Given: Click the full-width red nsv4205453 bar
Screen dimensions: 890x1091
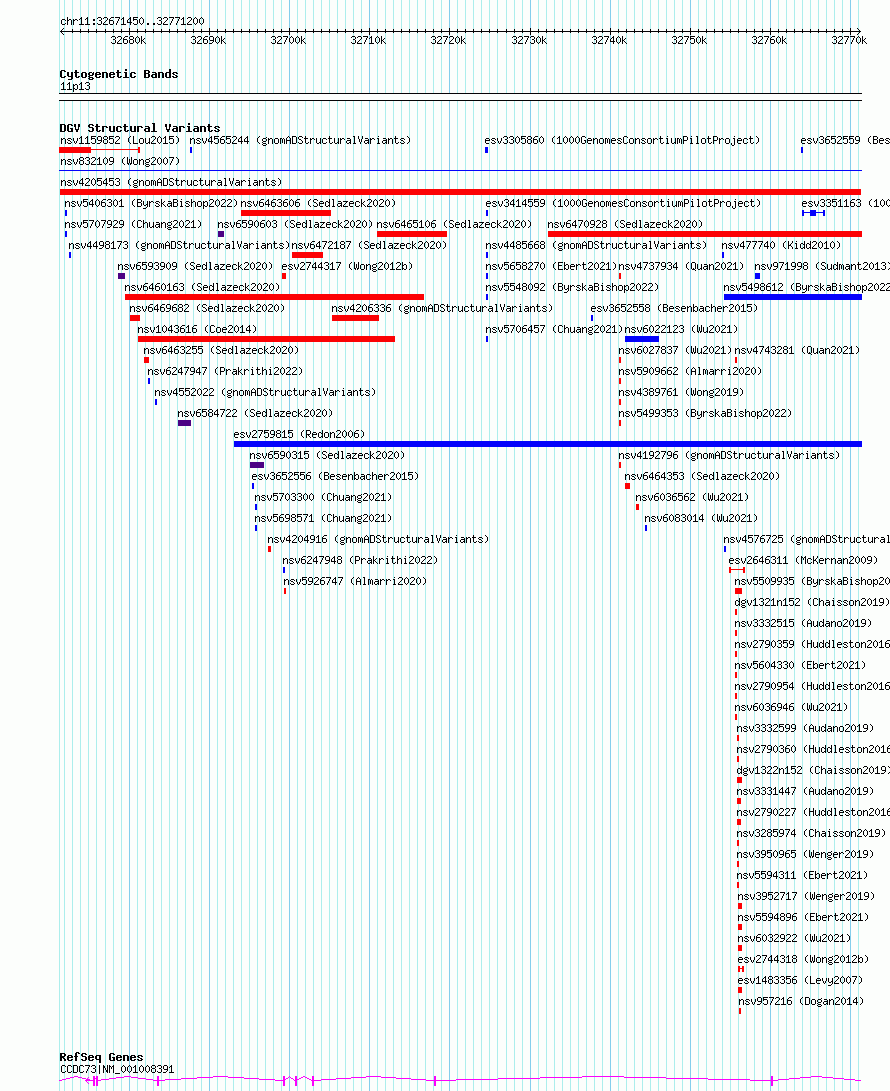Looking at the screenshot, I should point(461,191).
